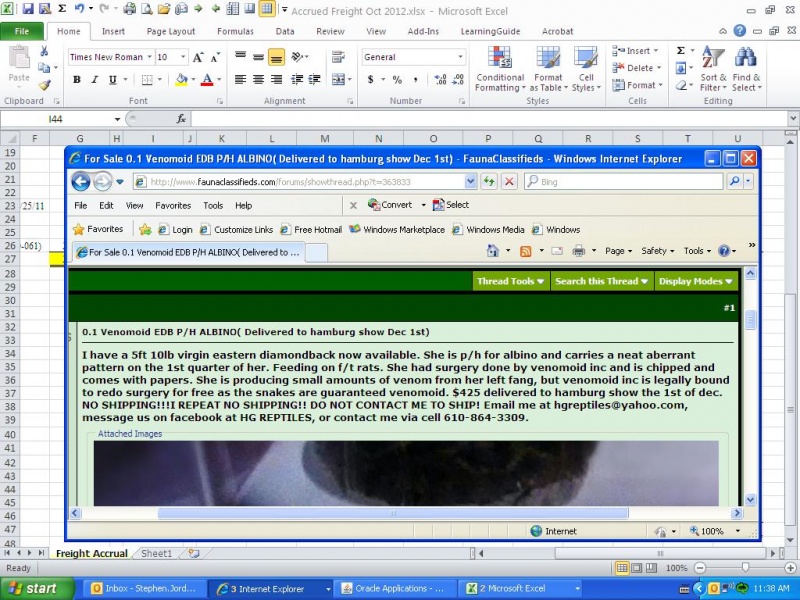
Task: Click the Windows Marketplace favorites link
Action: pyautogui.click(x=397, y=230)
